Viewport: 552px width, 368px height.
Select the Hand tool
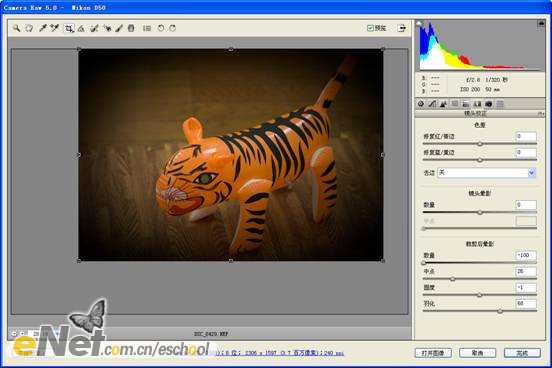tap(29, 28)
